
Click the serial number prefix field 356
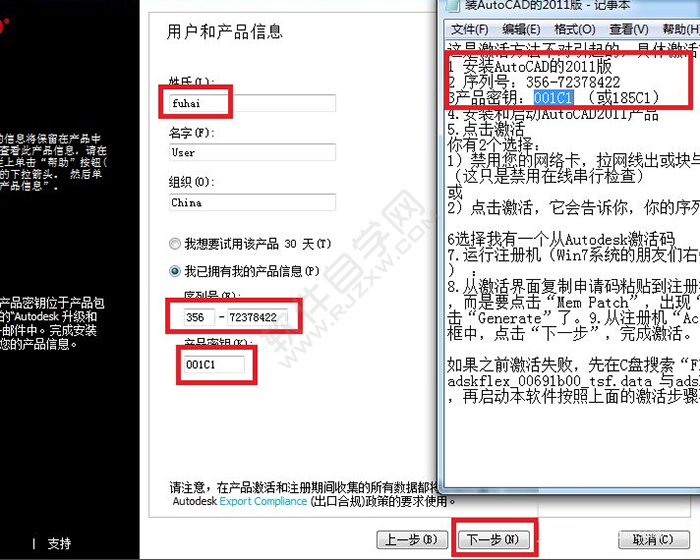pos(199,317)
